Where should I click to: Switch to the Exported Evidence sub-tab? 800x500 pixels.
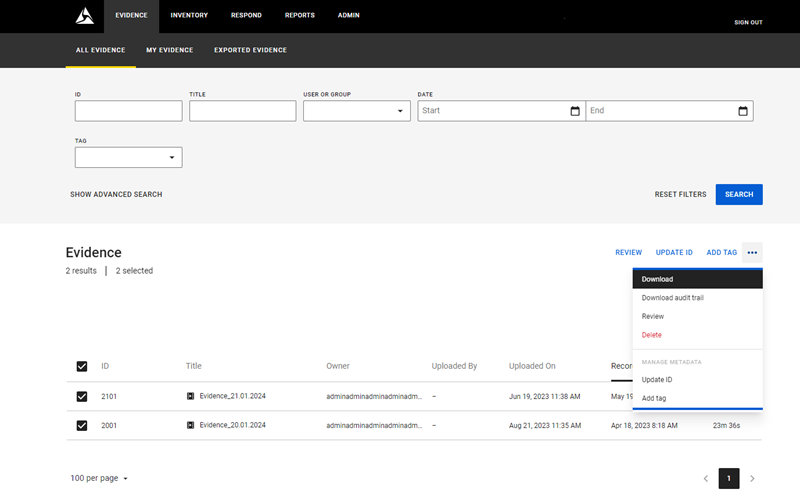(x=251, y=50)
